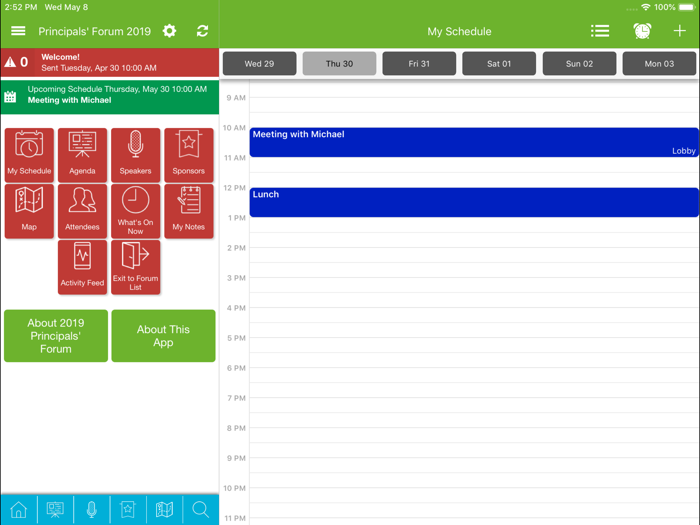Tap the refresh sync icon
This screenshot has height=525, width=700.
click(x=202, y=31)
